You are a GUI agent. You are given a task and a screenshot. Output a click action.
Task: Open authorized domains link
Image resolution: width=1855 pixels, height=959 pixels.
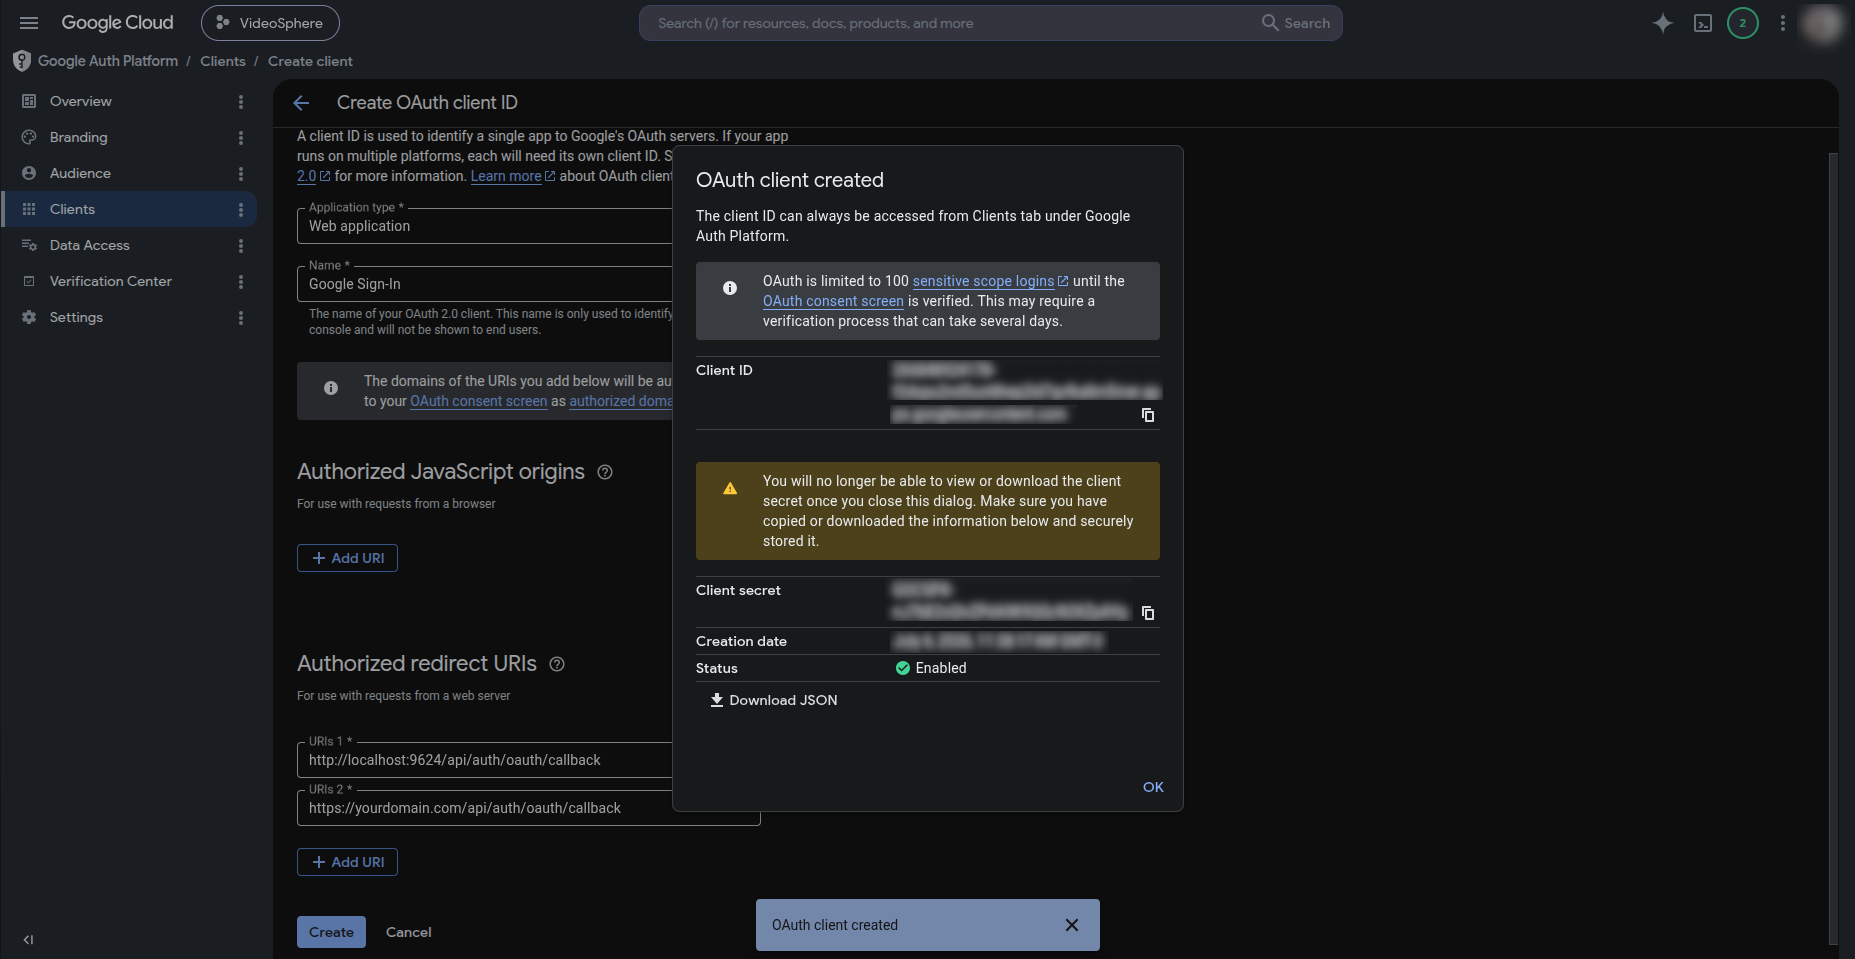[621, 401]
